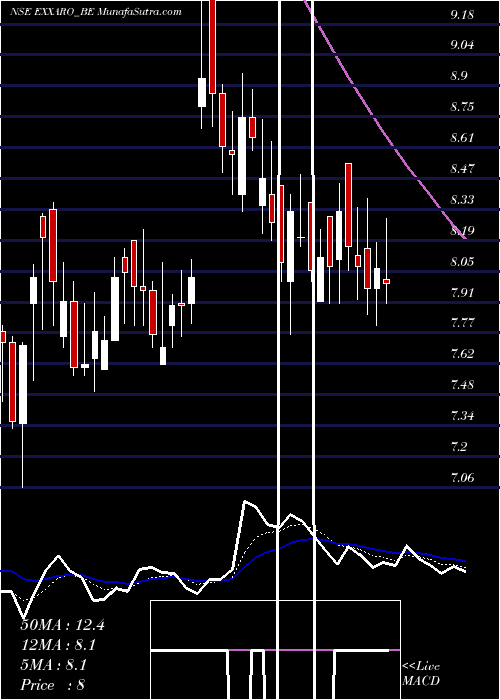This screenshot has height=700, width=500.
Task: Click the 7.91 price axis label
Action: tap(462, 292)
